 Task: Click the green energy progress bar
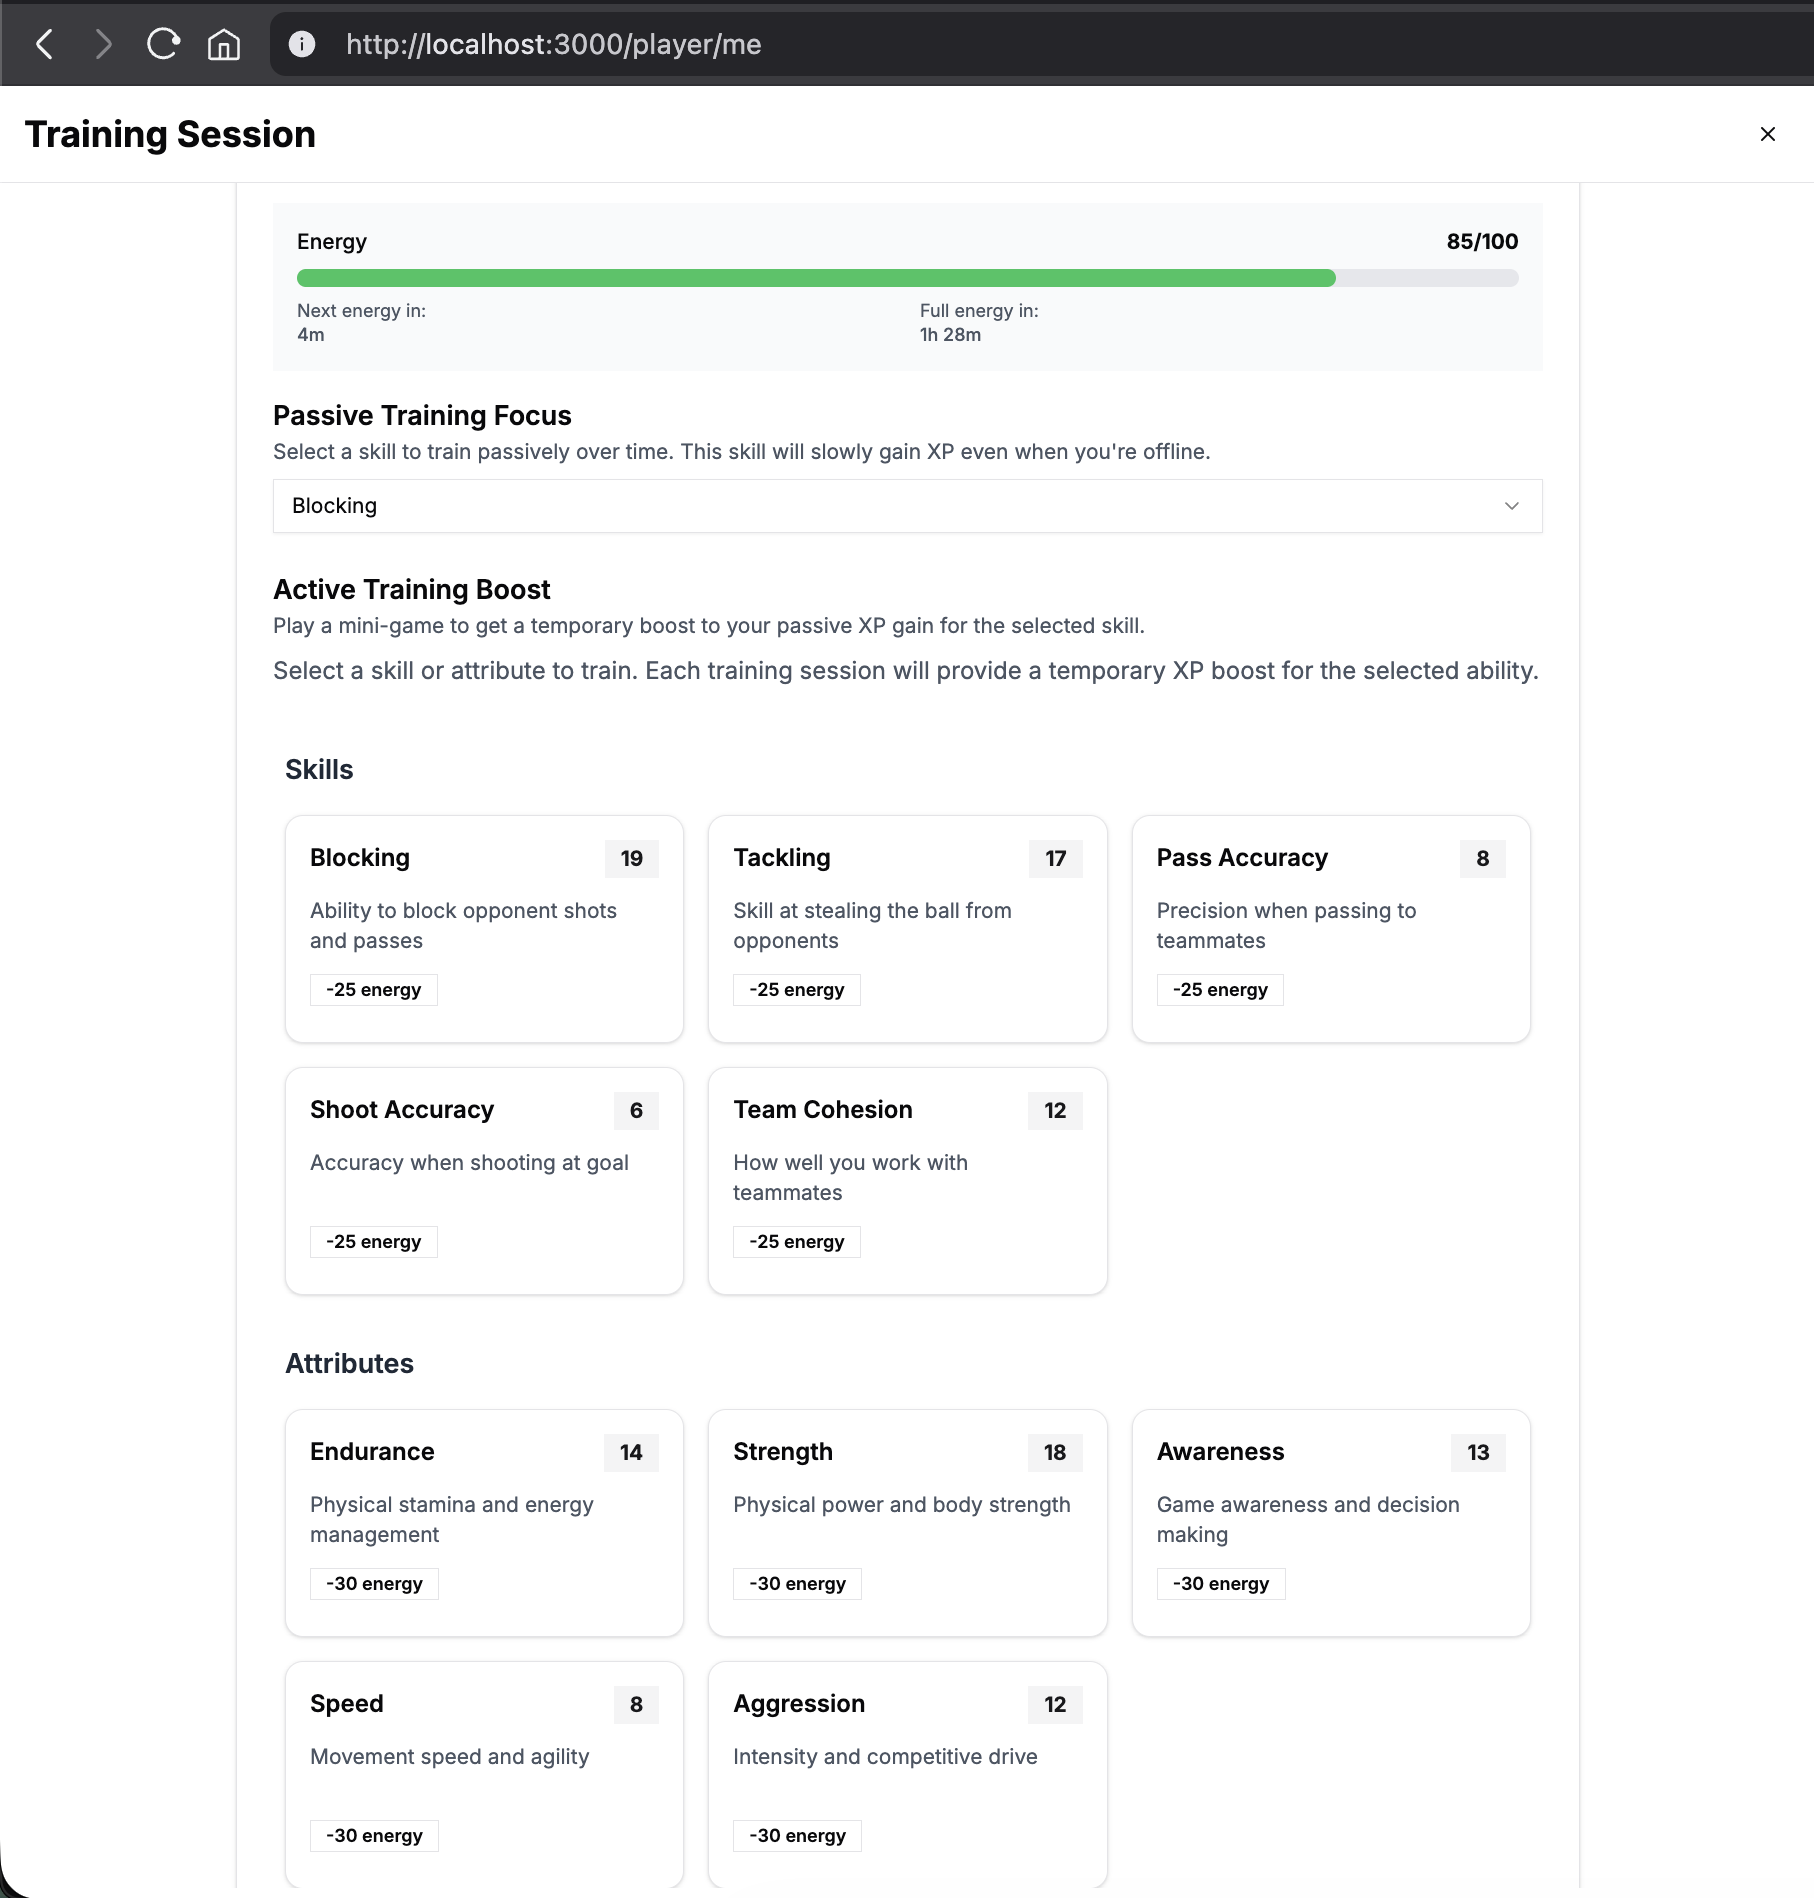click(815, 278)
